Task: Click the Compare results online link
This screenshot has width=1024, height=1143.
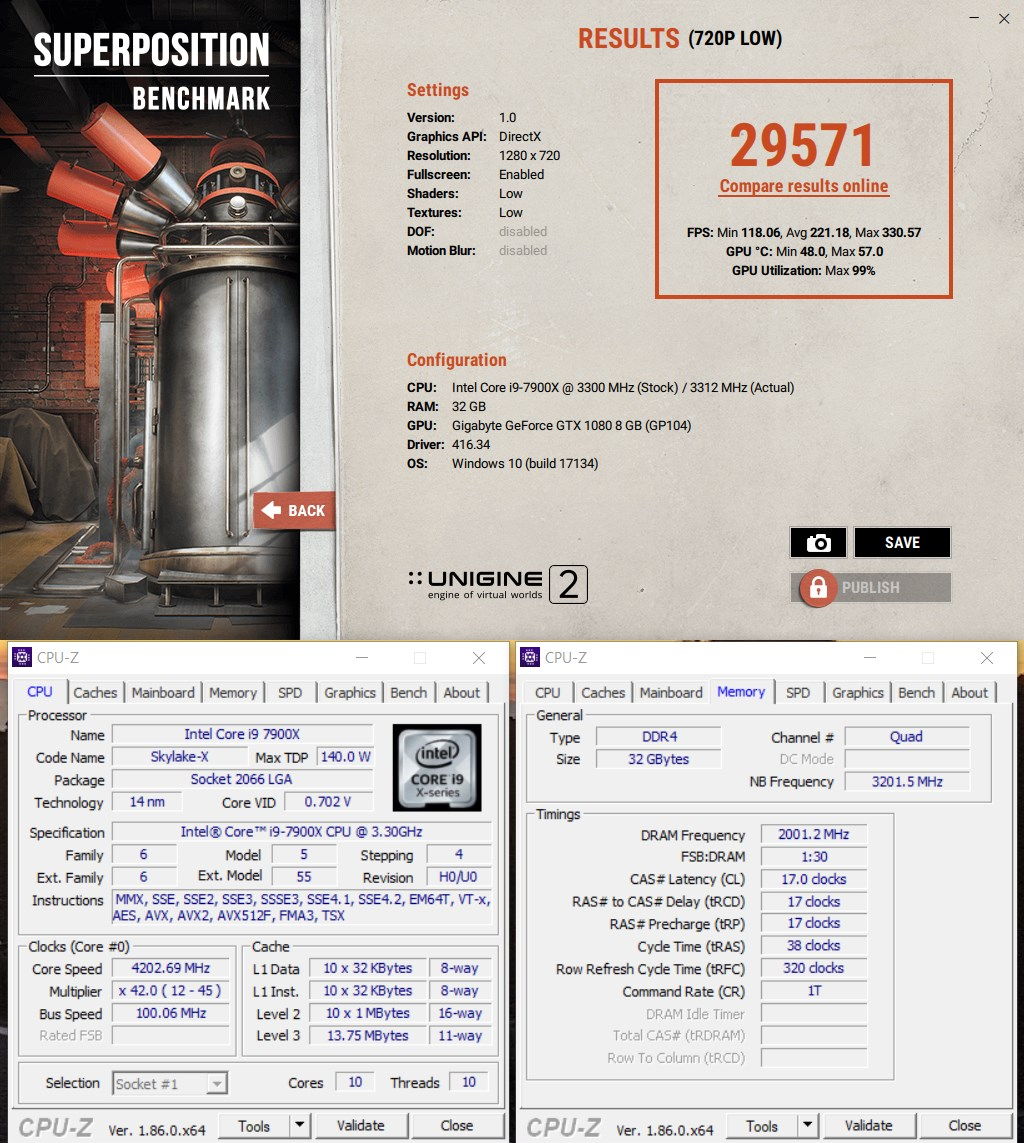Action: (804, 187)
